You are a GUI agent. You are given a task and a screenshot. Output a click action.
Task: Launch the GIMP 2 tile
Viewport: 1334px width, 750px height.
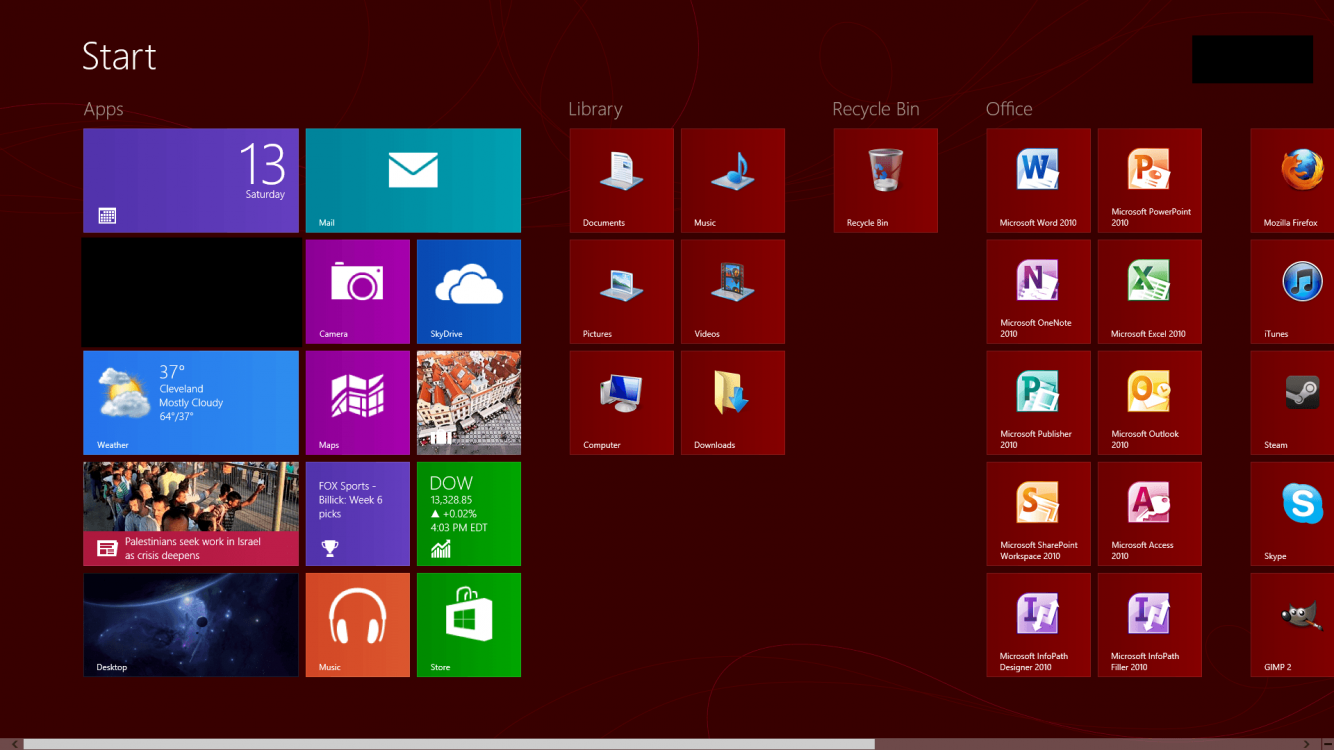tap(1292, 625)
